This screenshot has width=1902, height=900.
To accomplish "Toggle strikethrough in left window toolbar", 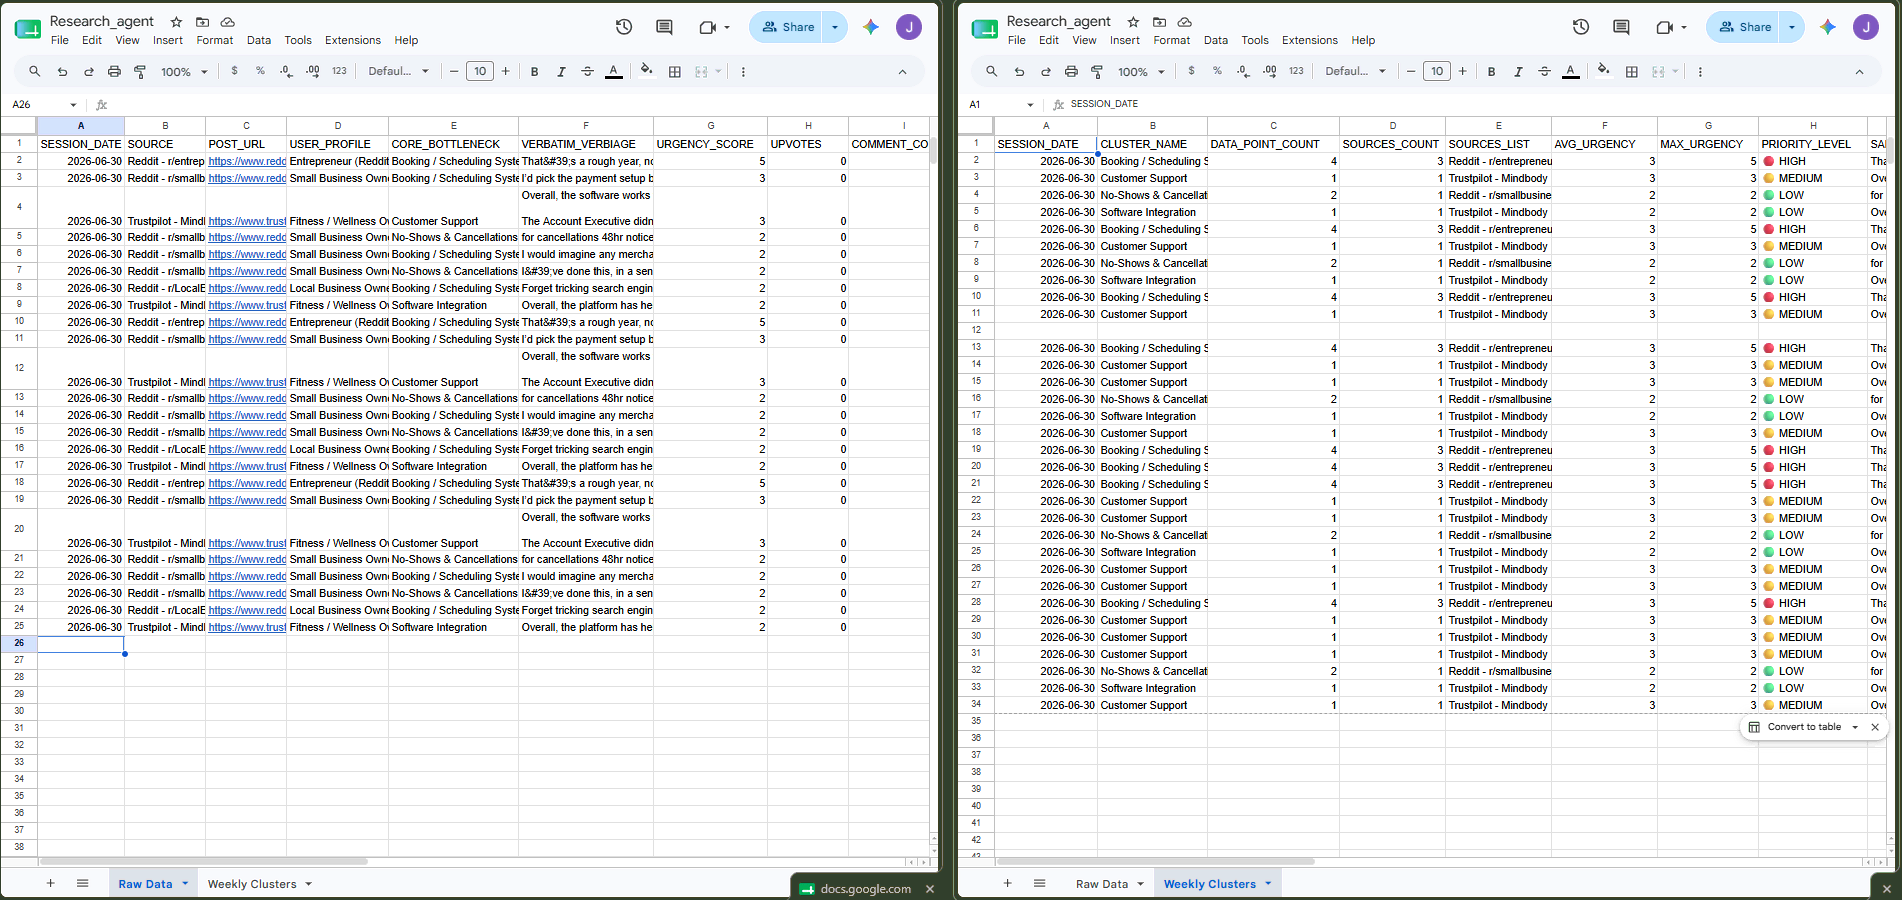I will (x=587, y=72).
